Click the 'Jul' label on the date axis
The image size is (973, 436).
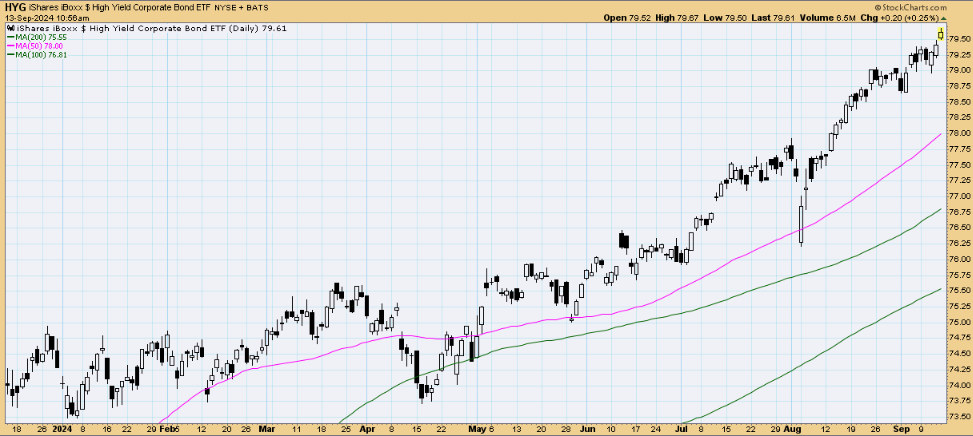681,429
